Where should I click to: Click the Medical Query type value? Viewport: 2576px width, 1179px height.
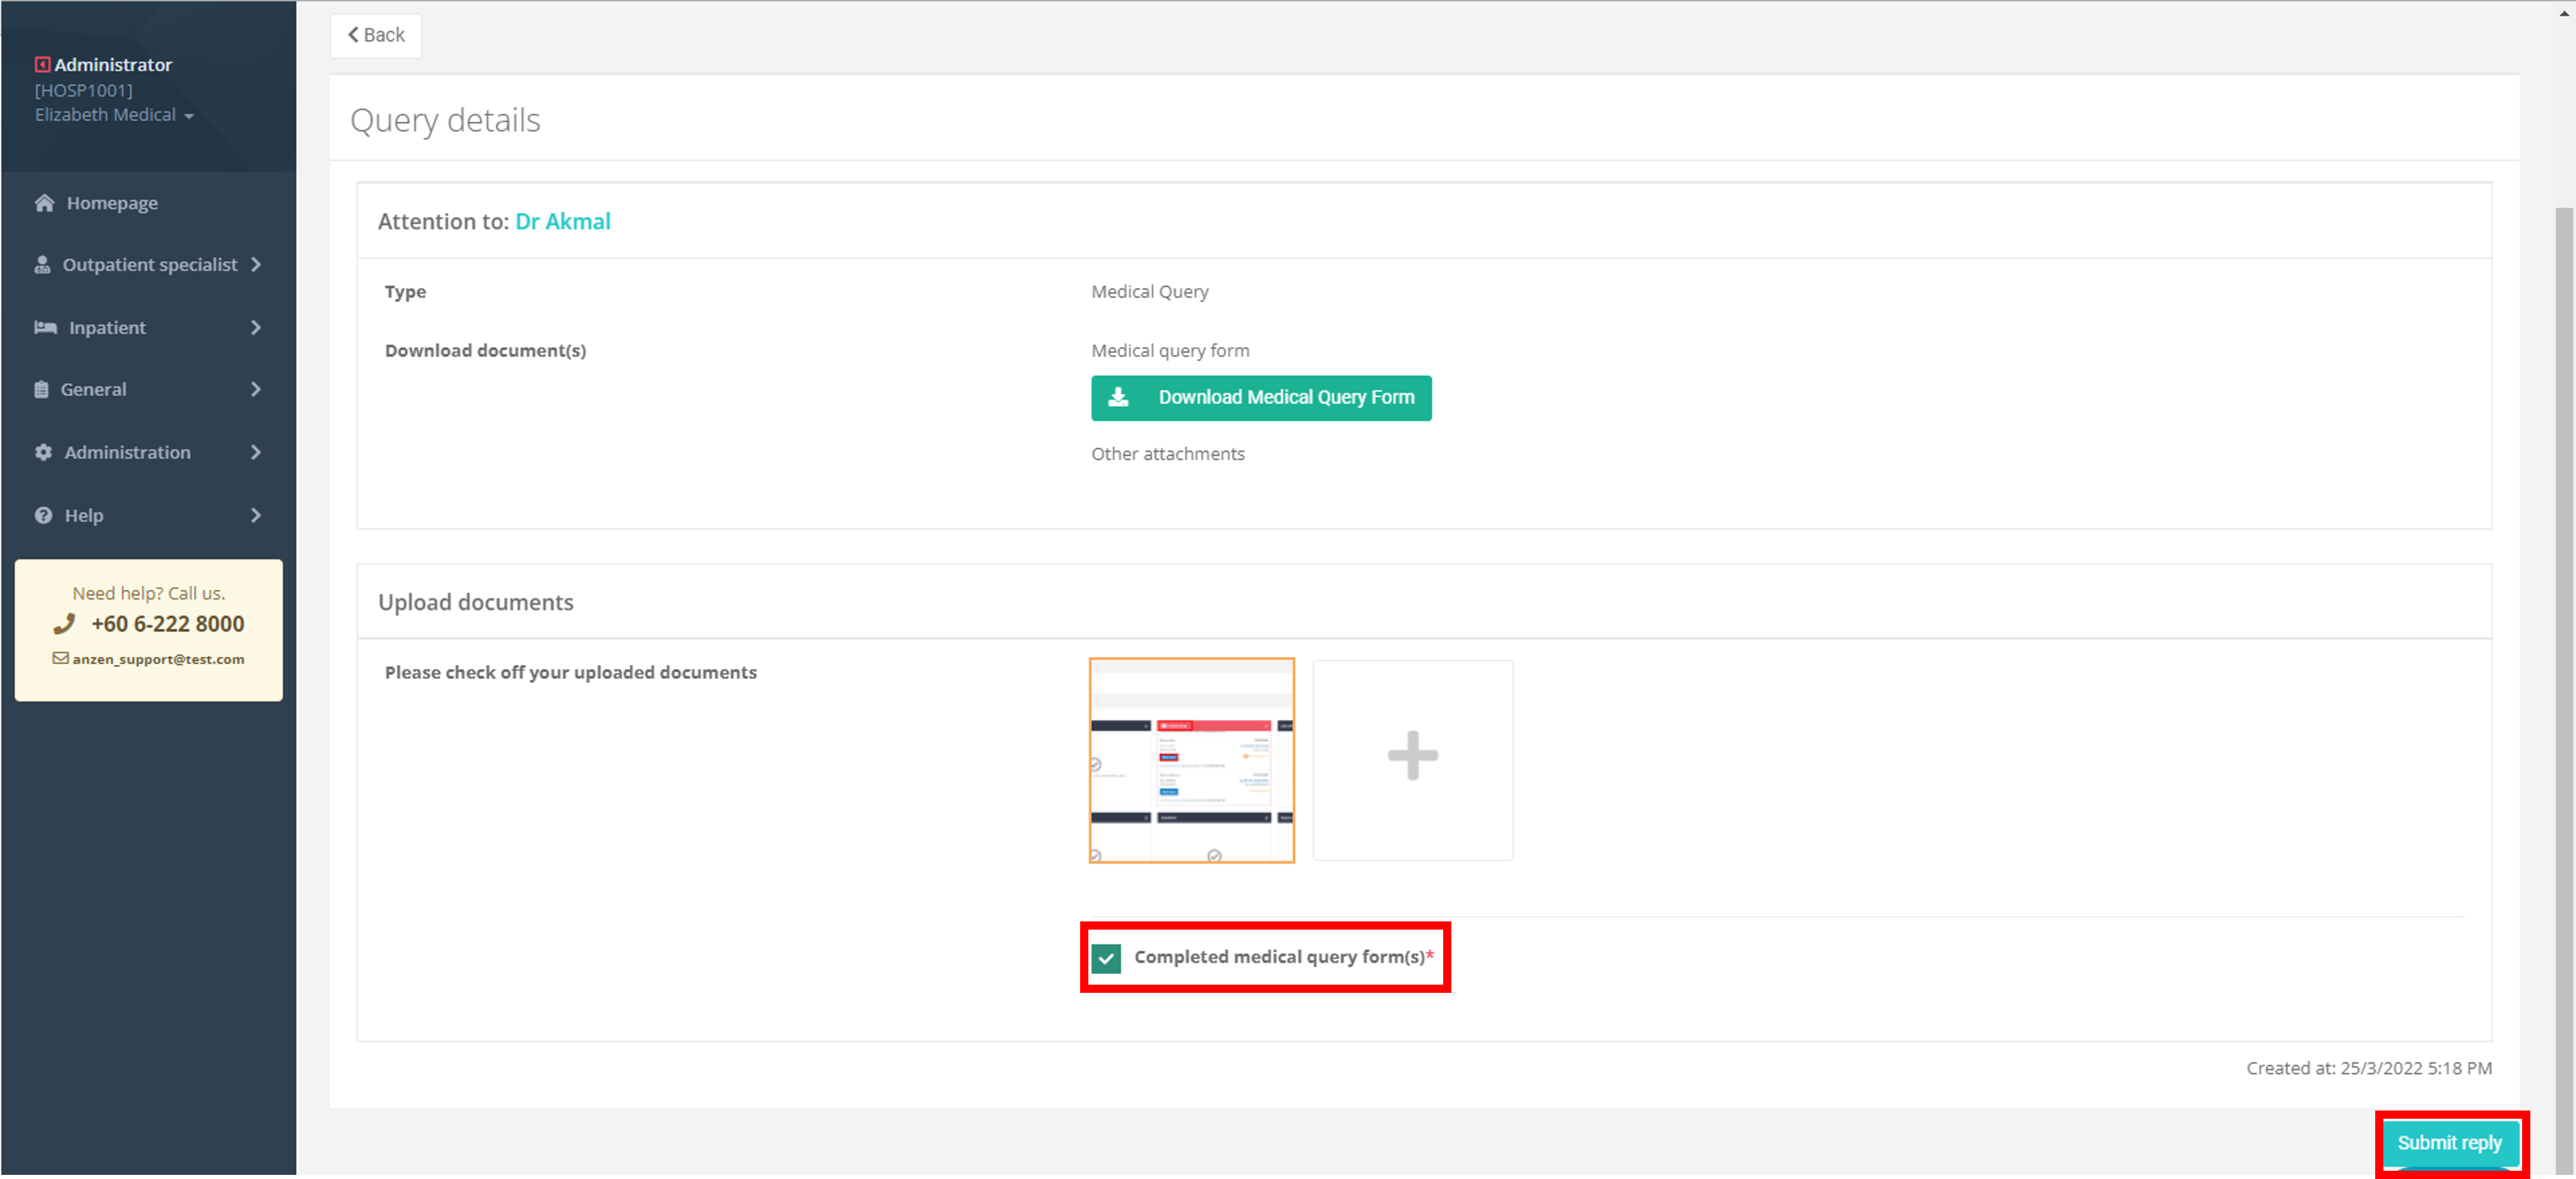(1150, 292)
